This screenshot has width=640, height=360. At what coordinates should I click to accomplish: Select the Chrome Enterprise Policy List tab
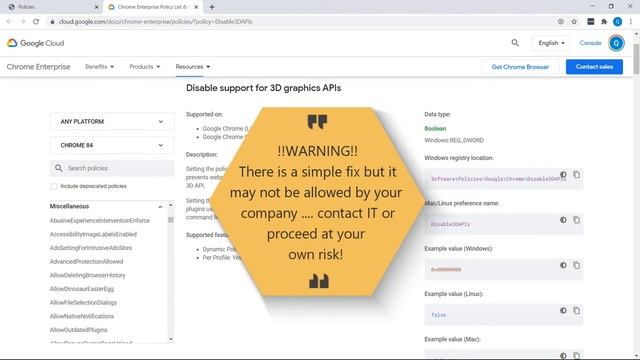(152, 7)
